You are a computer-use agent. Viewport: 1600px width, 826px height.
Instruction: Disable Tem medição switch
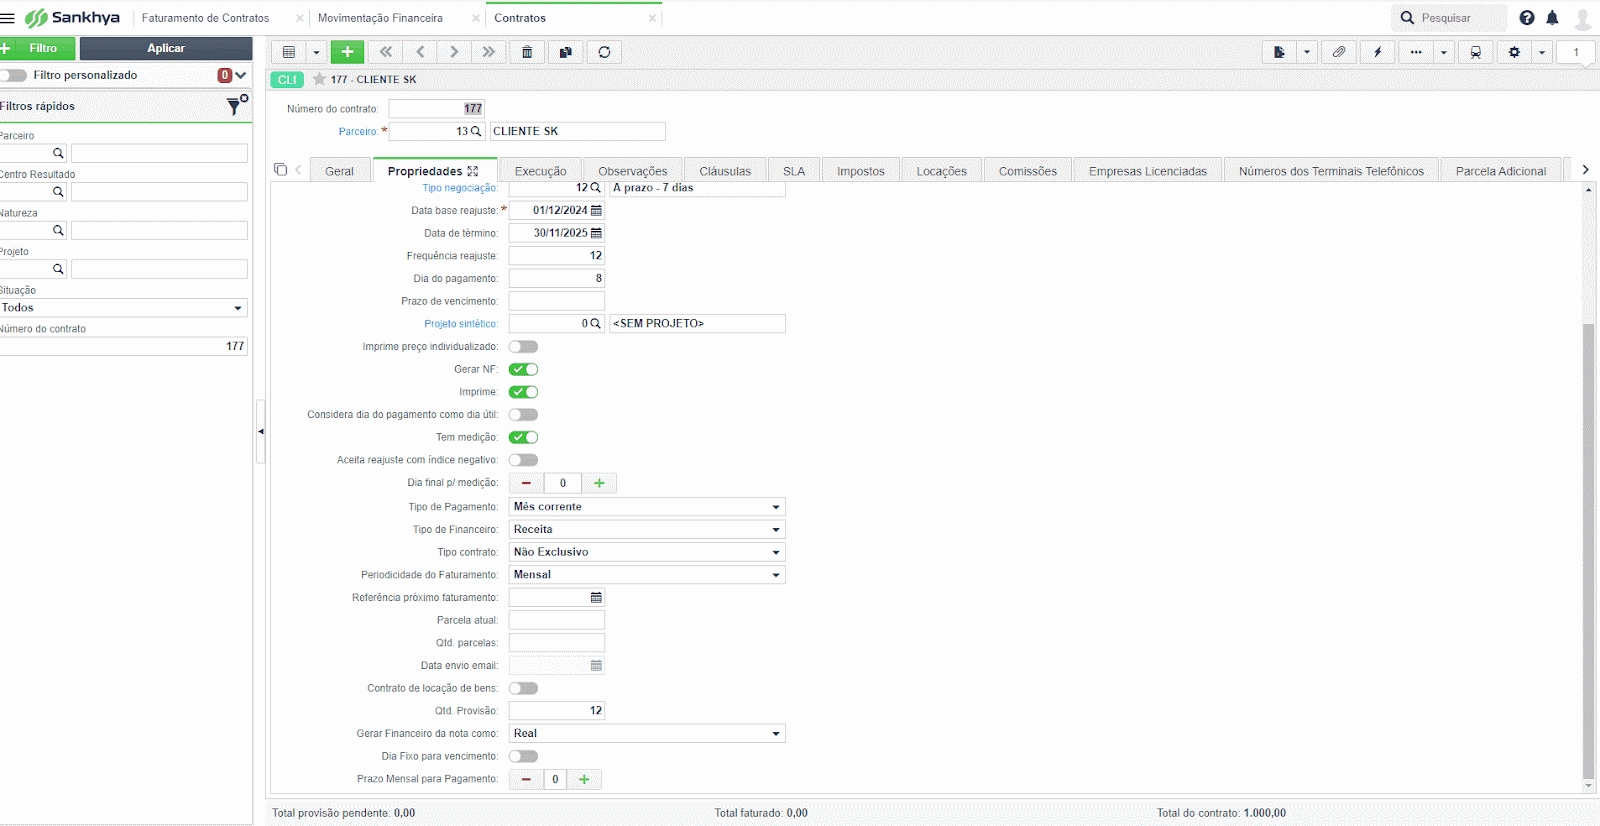(523, 437)
